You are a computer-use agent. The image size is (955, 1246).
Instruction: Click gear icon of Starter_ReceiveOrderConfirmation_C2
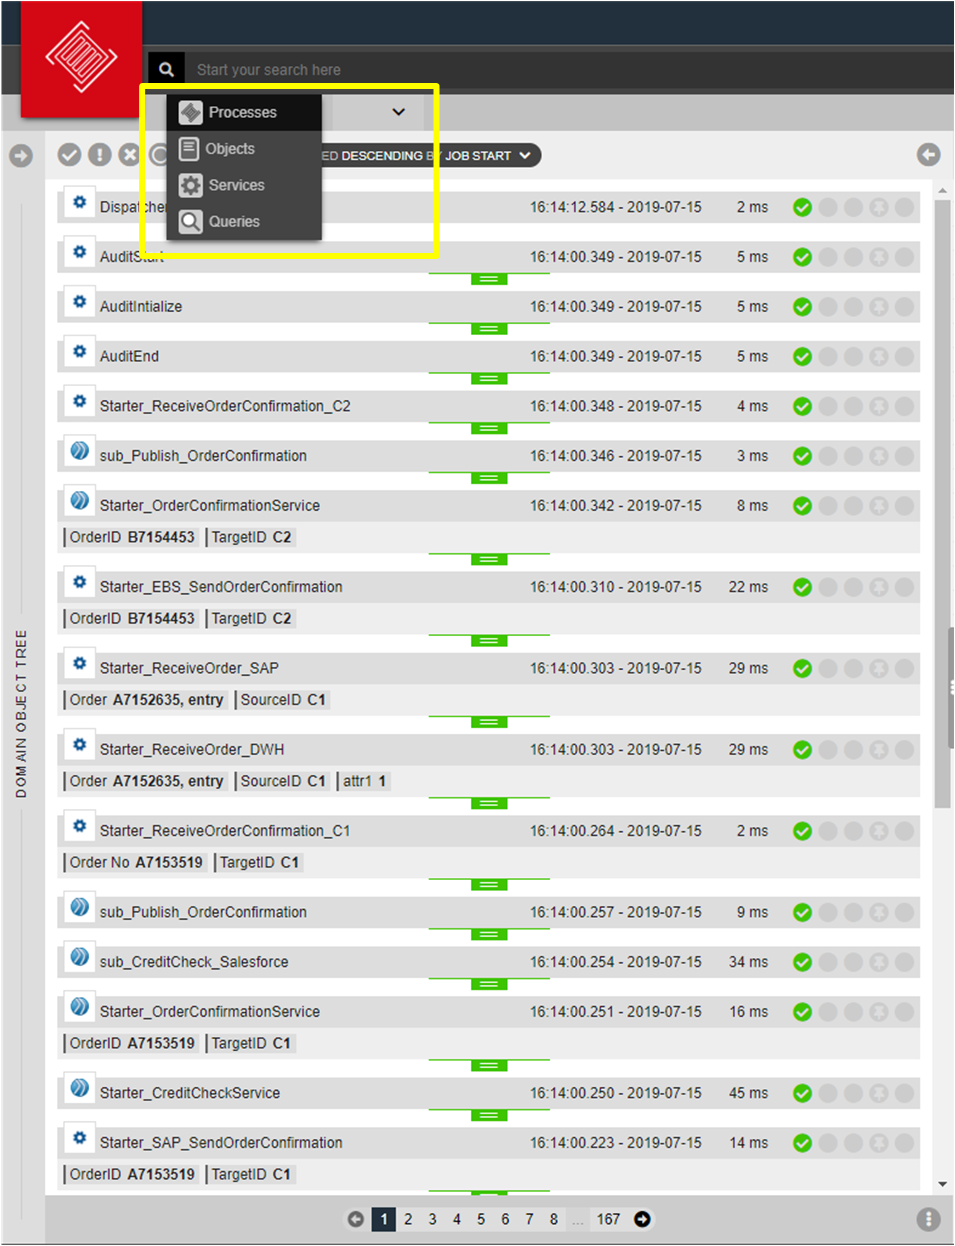[x=80, y=401]
